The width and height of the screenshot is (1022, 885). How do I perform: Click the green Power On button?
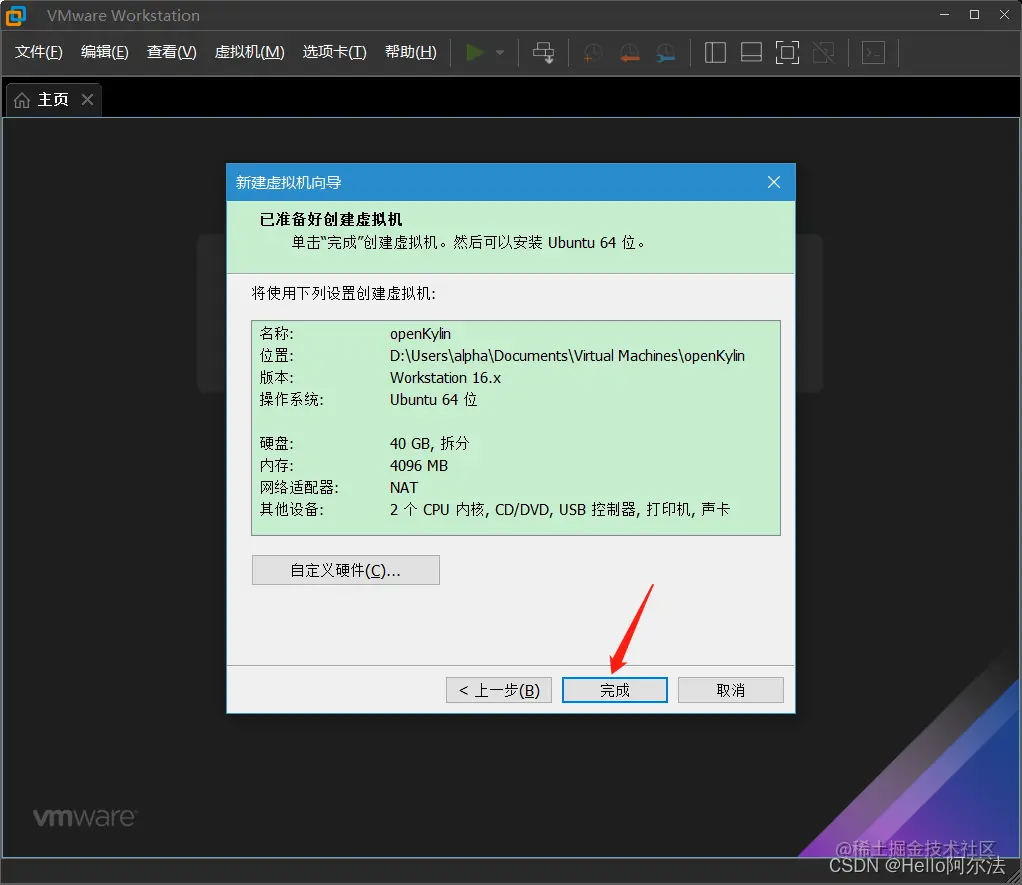click(x=475, y=52)
